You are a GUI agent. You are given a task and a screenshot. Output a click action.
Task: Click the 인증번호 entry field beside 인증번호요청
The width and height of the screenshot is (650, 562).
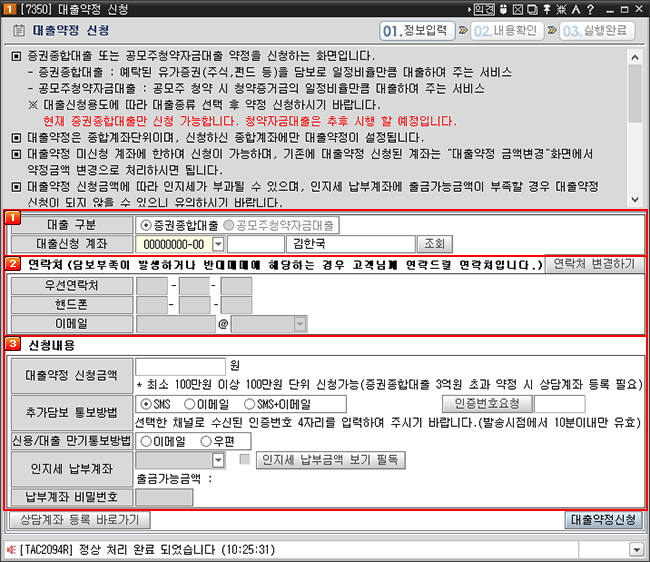[560, 404]
